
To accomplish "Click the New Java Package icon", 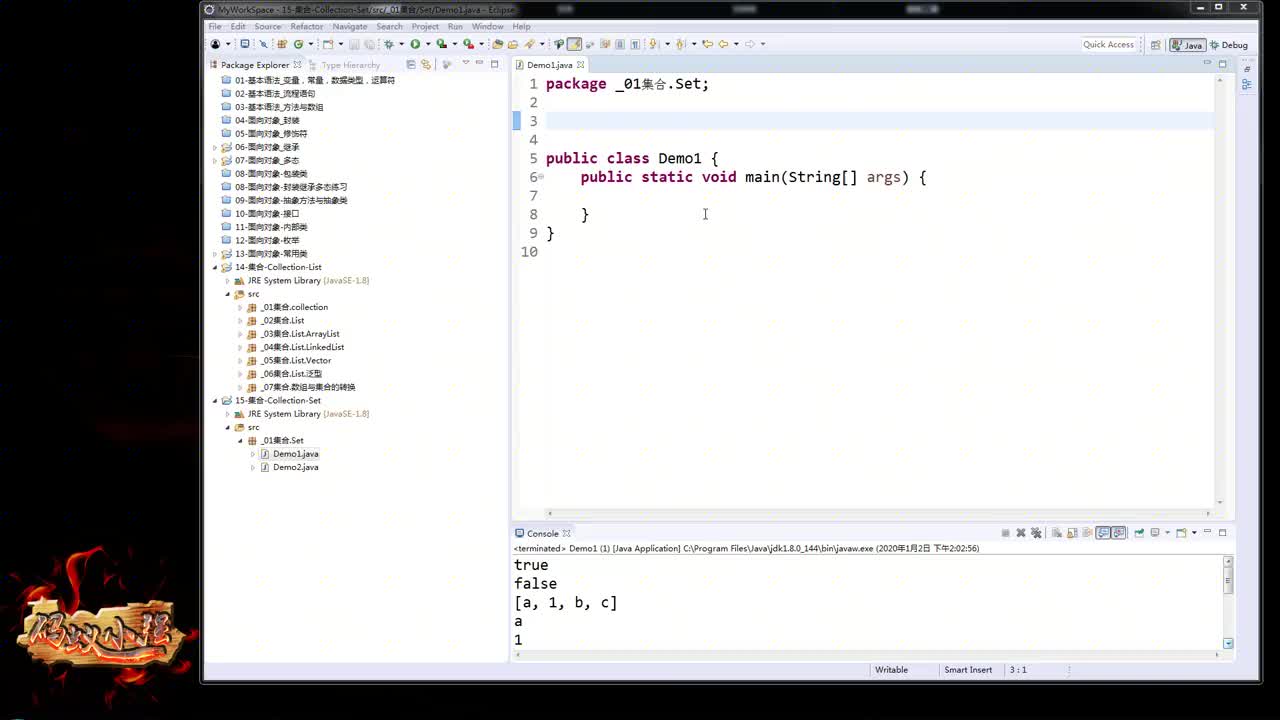I will tap(282, 44).
